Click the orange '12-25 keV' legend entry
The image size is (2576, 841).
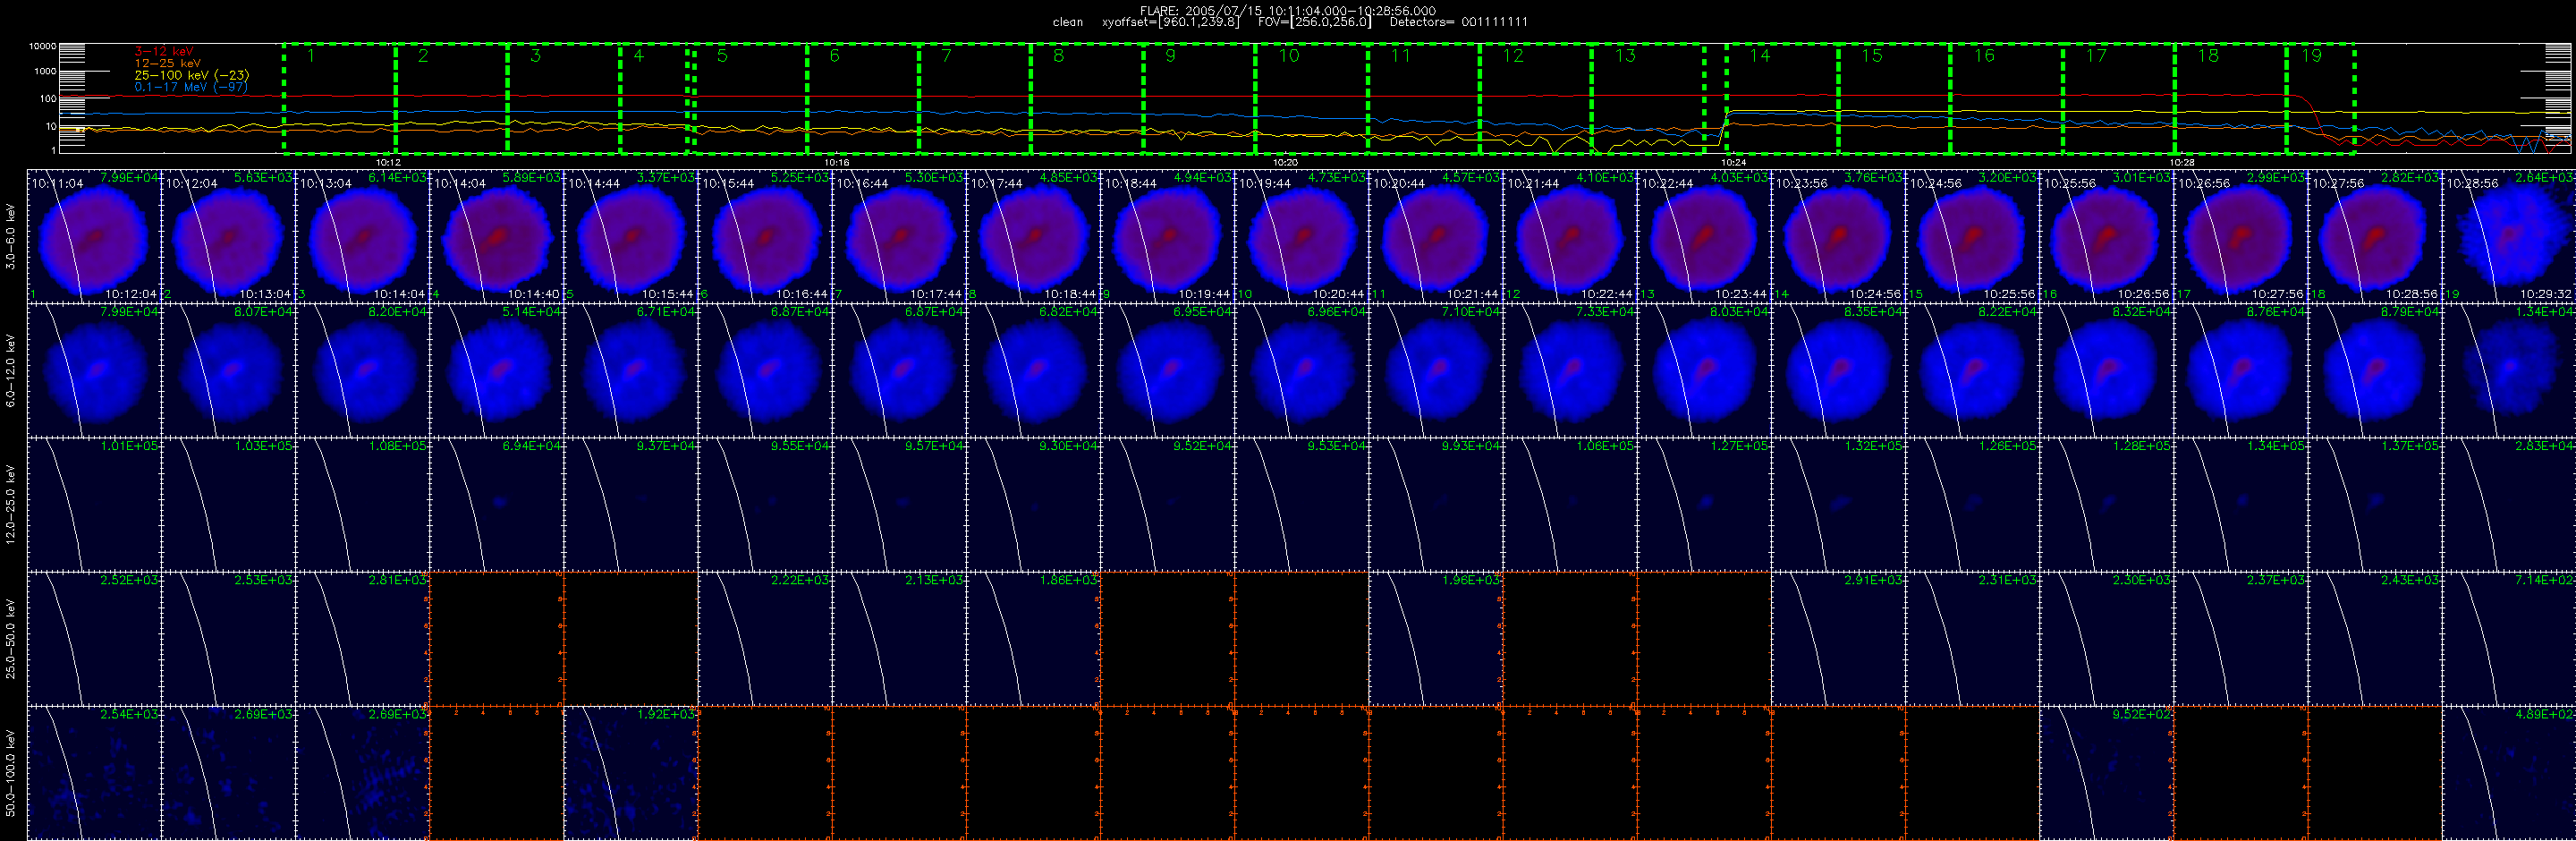point(167,63)
